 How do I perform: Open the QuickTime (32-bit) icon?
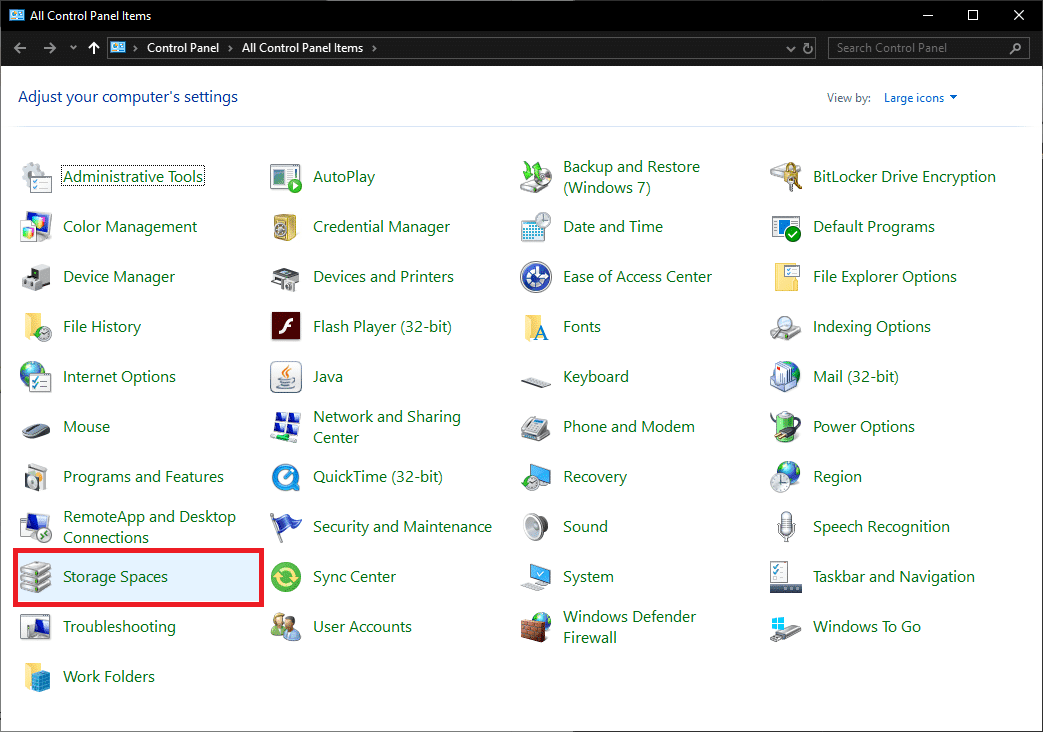tap(286, 477)
